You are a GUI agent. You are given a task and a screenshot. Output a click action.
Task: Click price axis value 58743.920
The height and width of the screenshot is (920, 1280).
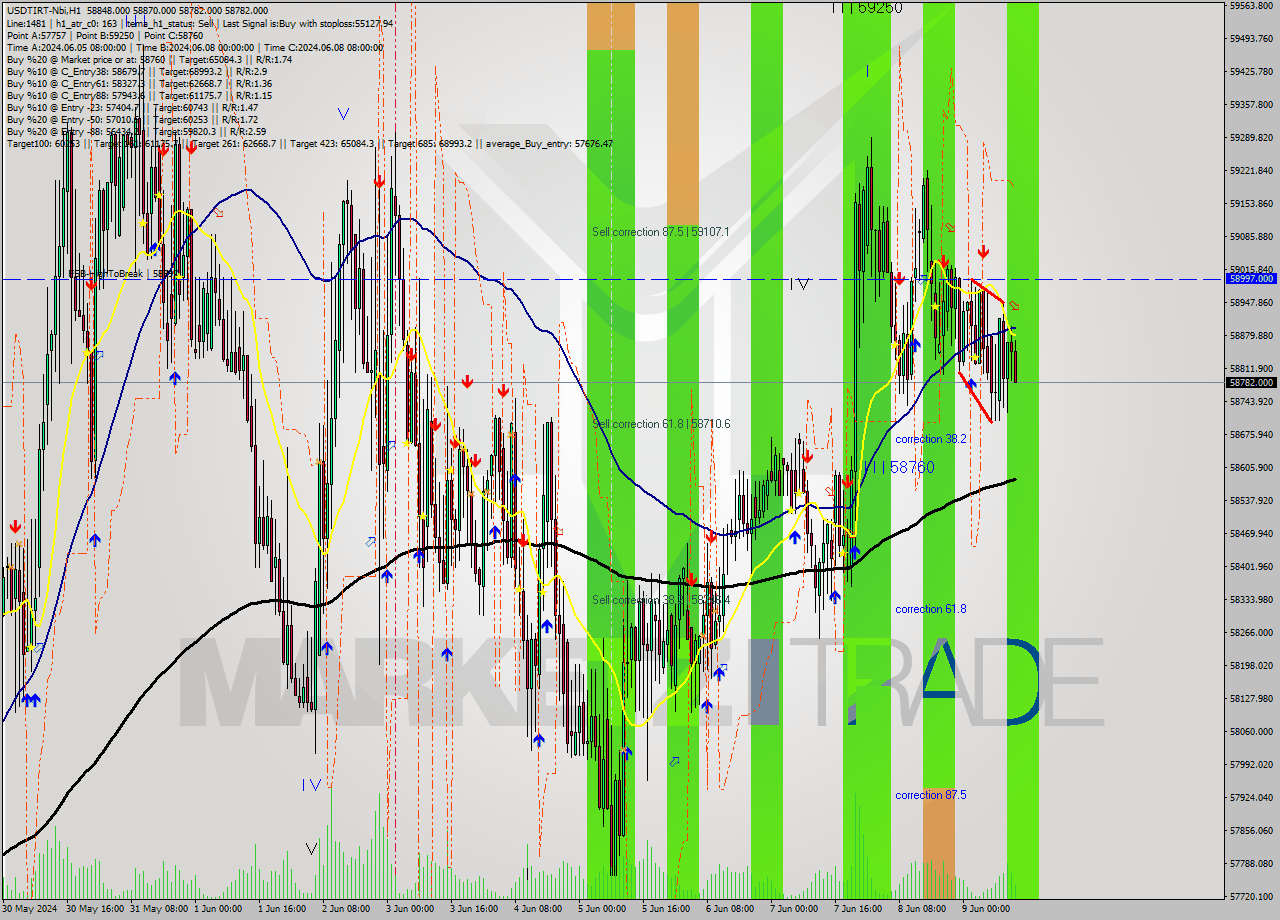1251,401
